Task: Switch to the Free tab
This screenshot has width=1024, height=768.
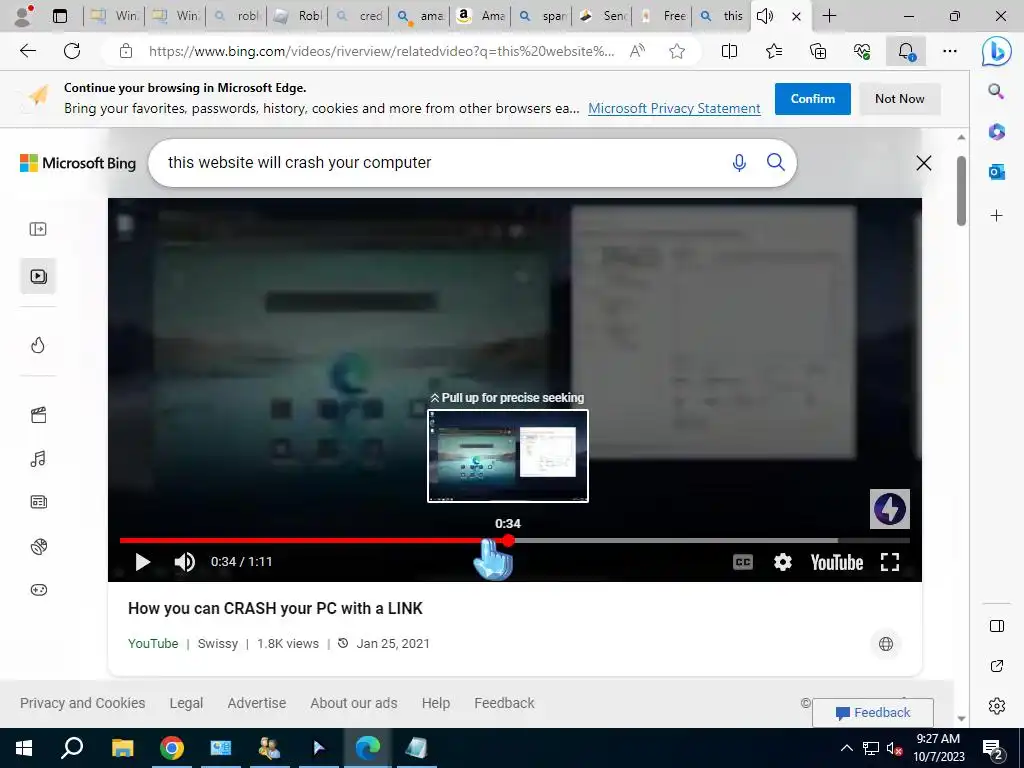Action: [x=662, y=16]
